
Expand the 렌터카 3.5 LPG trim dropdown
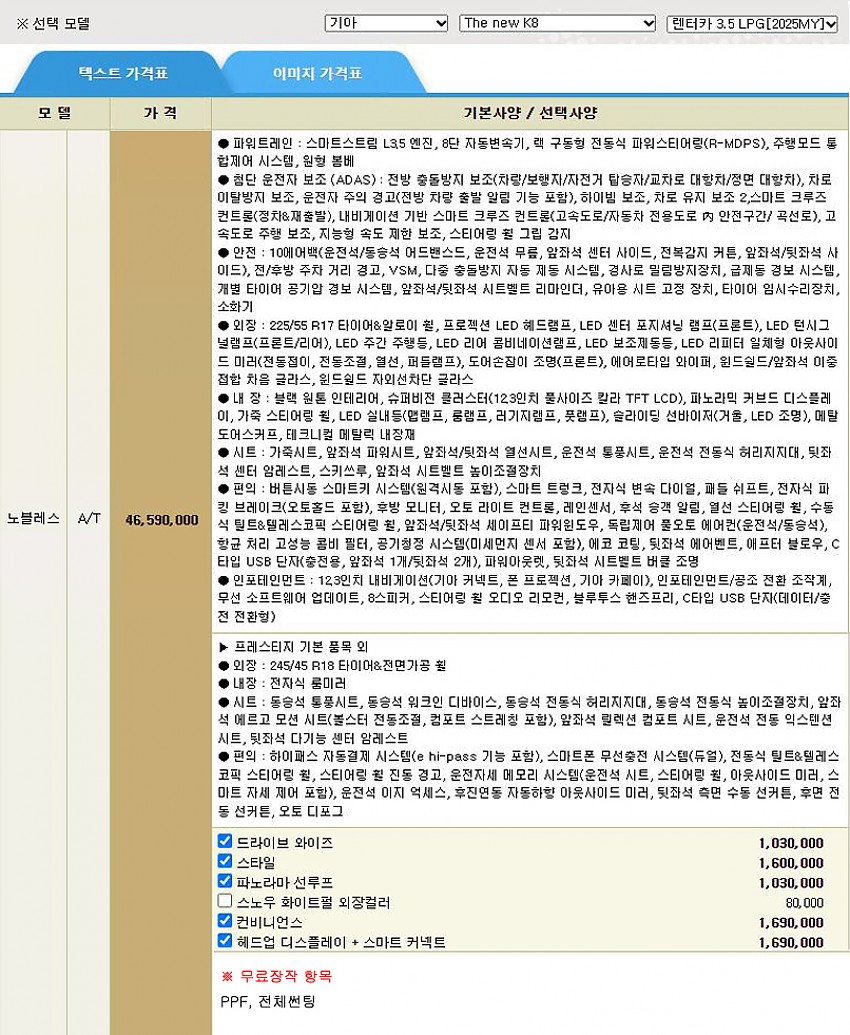tap(751, 23)
